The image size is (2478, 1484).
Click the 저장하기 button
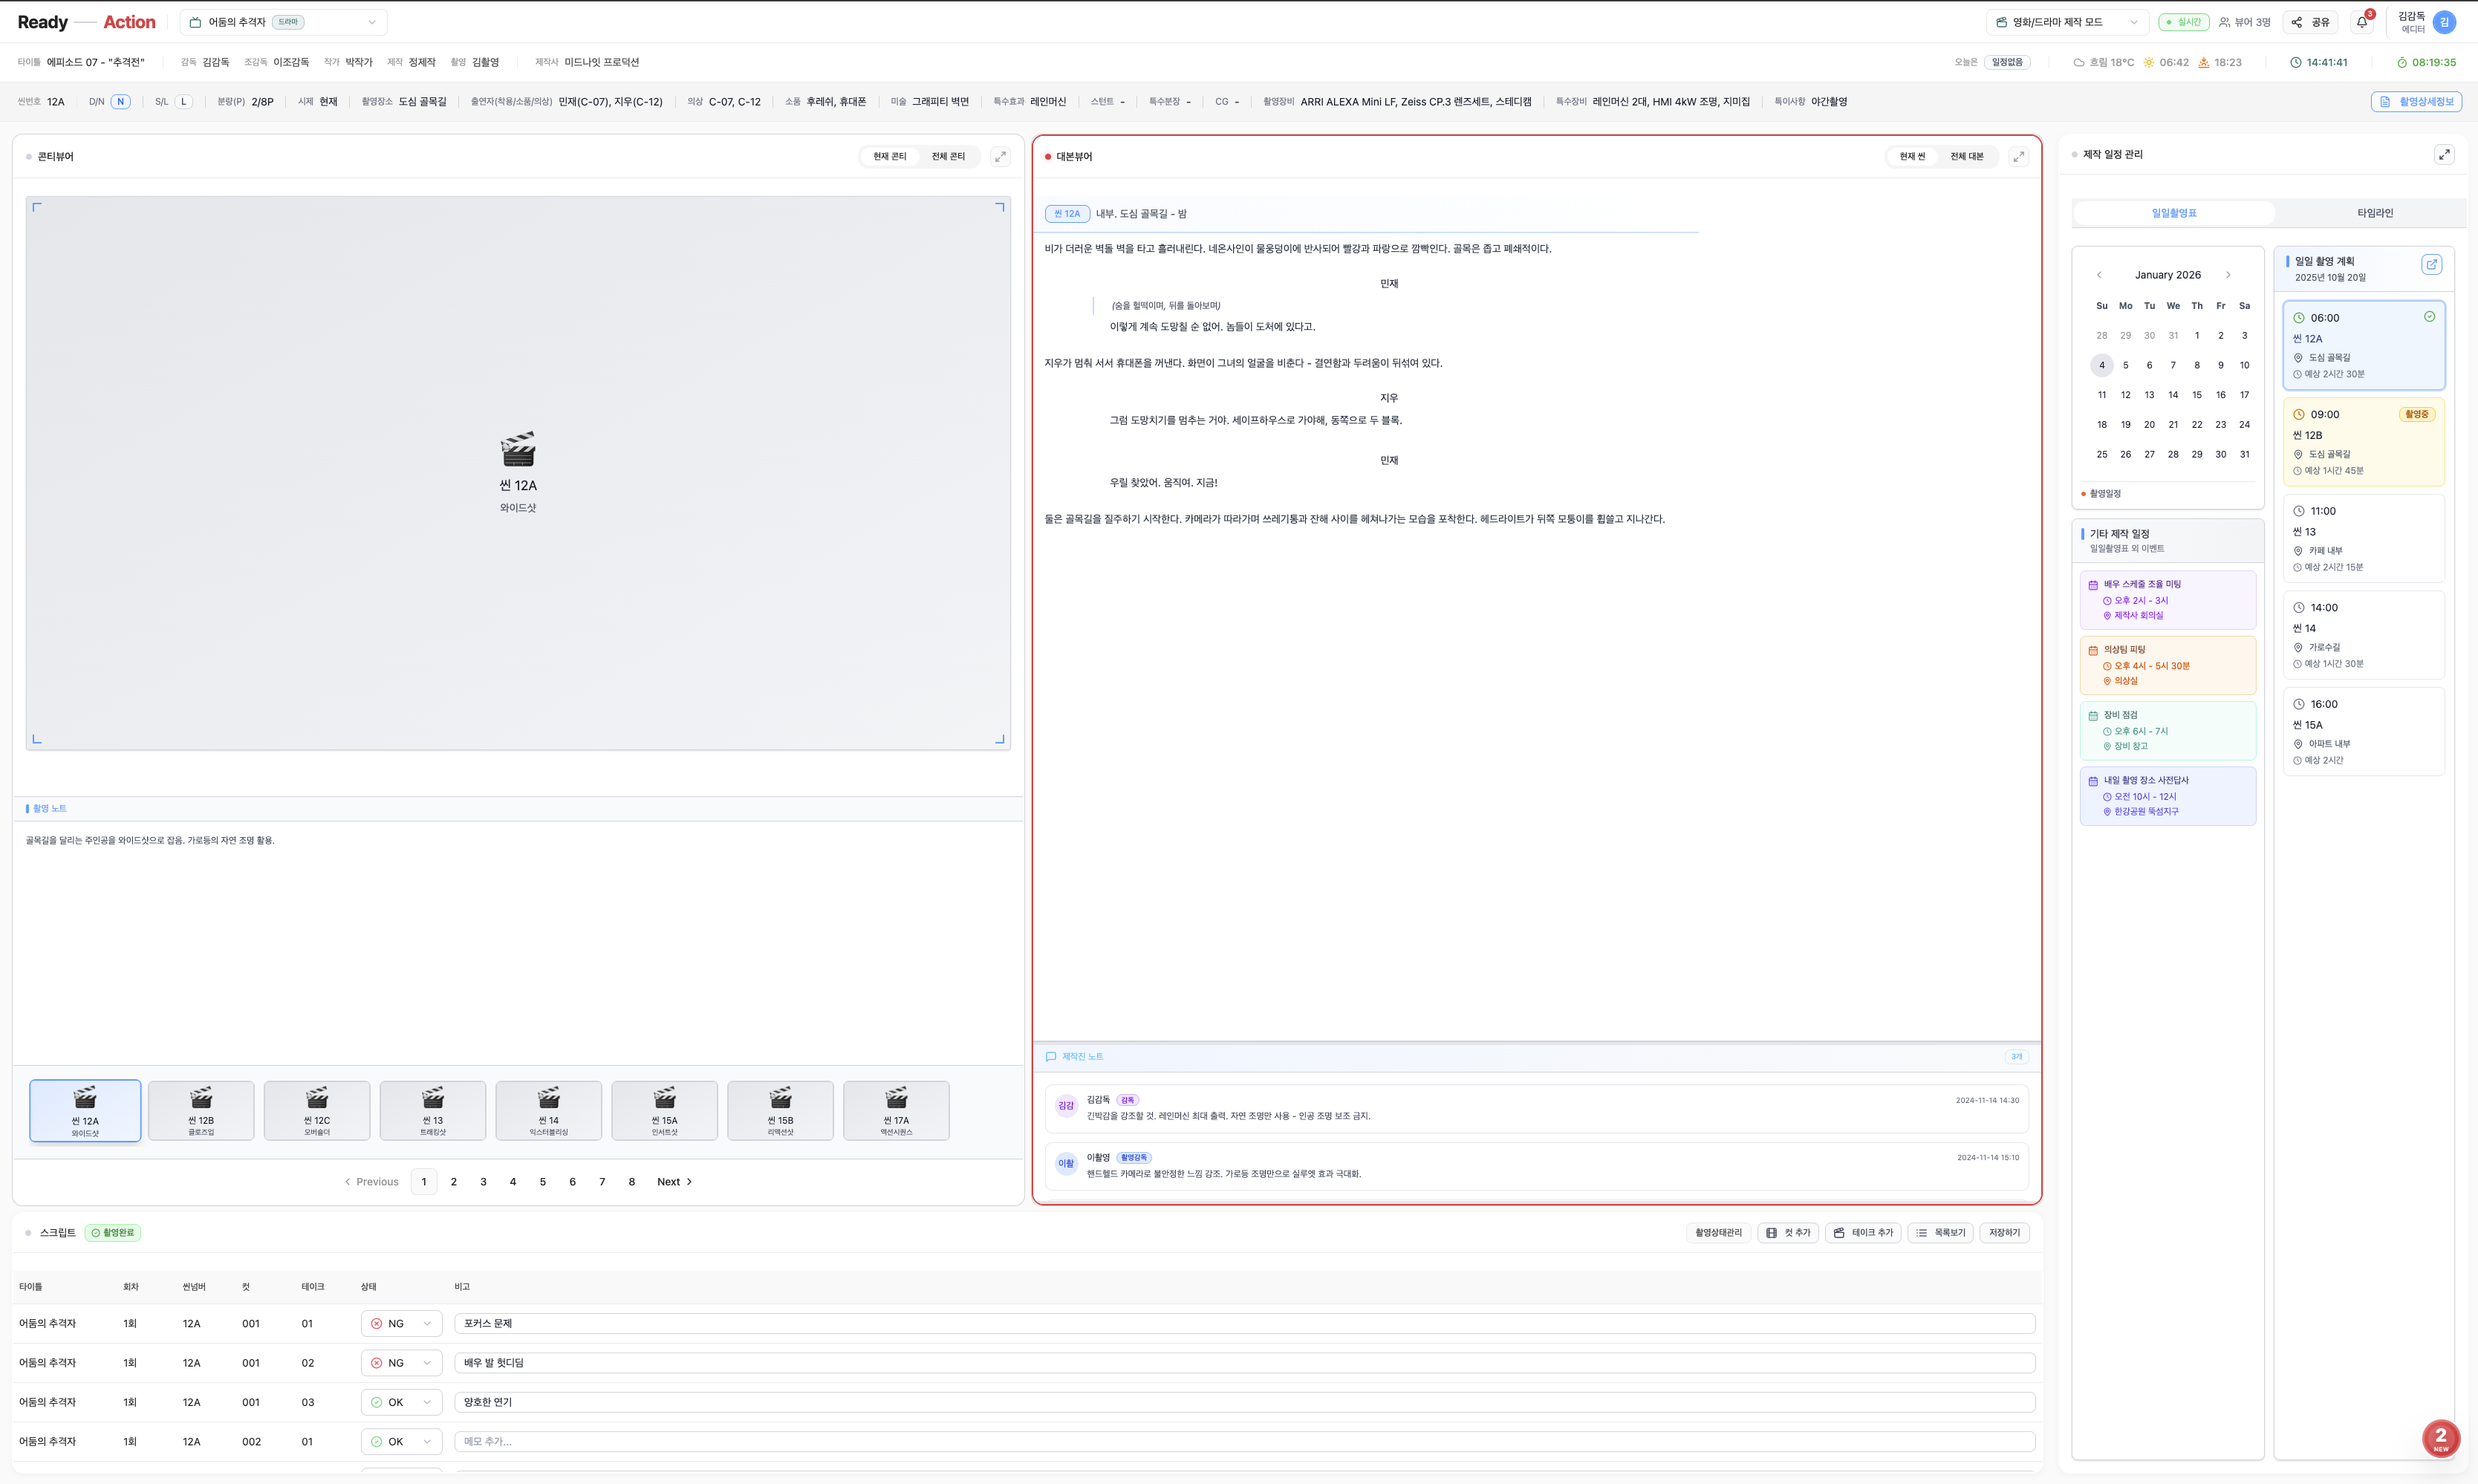click(2004, 1233)
